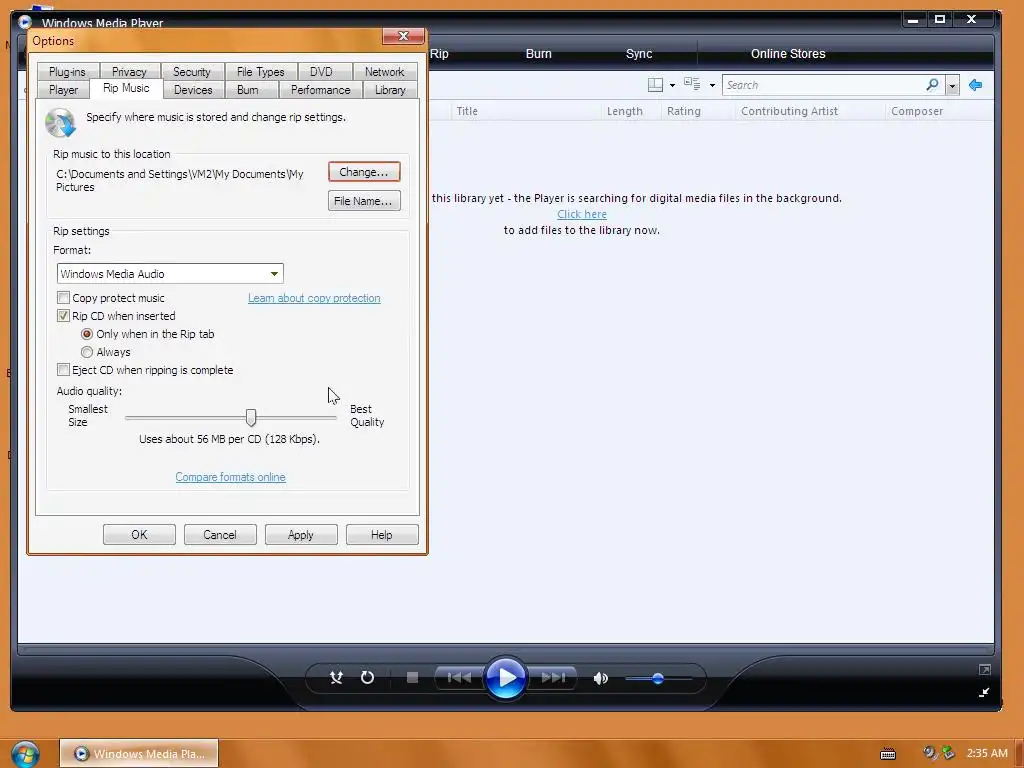Sort by the Title column header

467,111
